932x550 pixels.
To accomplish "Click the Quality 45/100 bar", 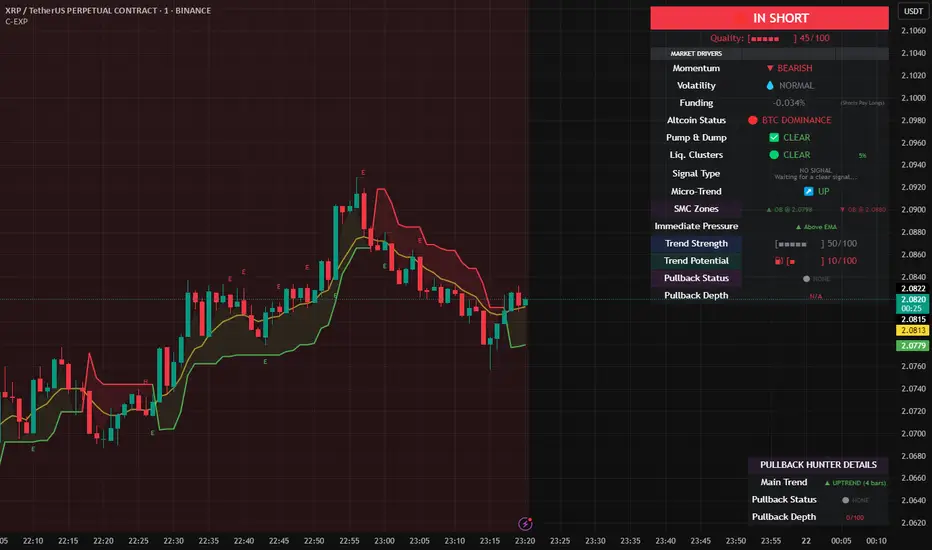I will [x=770, y=38].
